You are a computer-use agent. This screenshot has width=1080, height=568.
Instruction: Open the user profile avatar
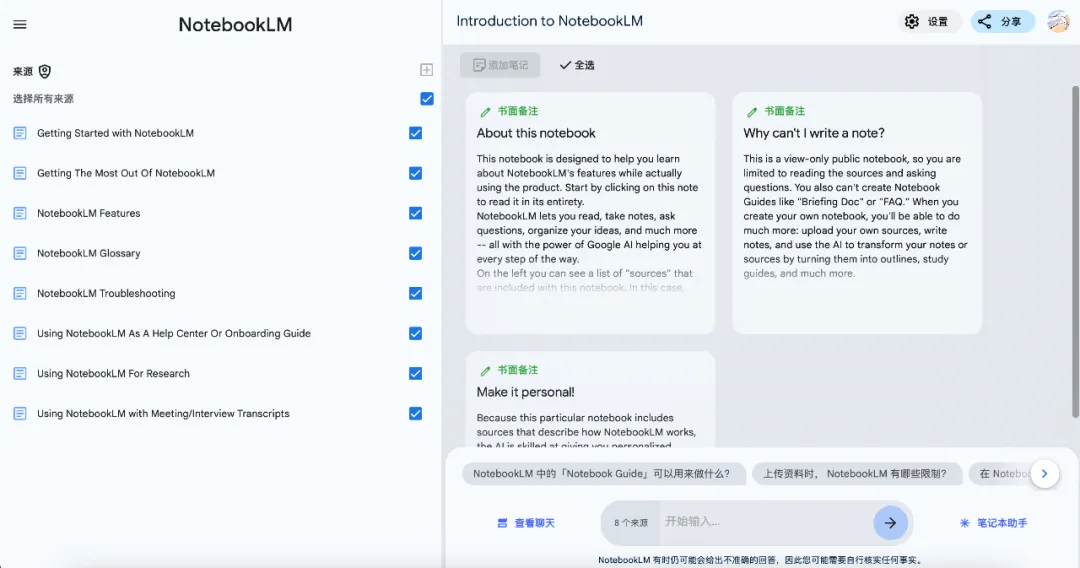click(x=1058, y=21)
